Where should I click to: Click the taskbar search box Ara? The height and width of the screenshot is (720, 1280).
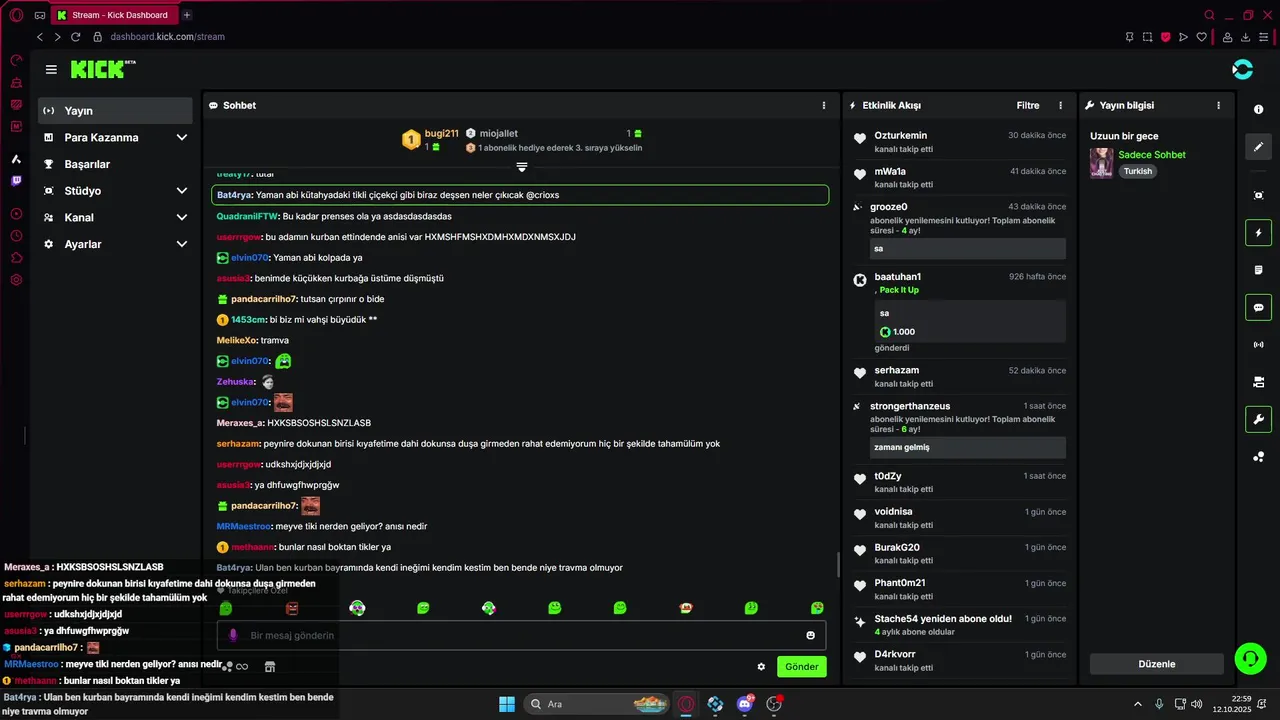pos(597,704)
